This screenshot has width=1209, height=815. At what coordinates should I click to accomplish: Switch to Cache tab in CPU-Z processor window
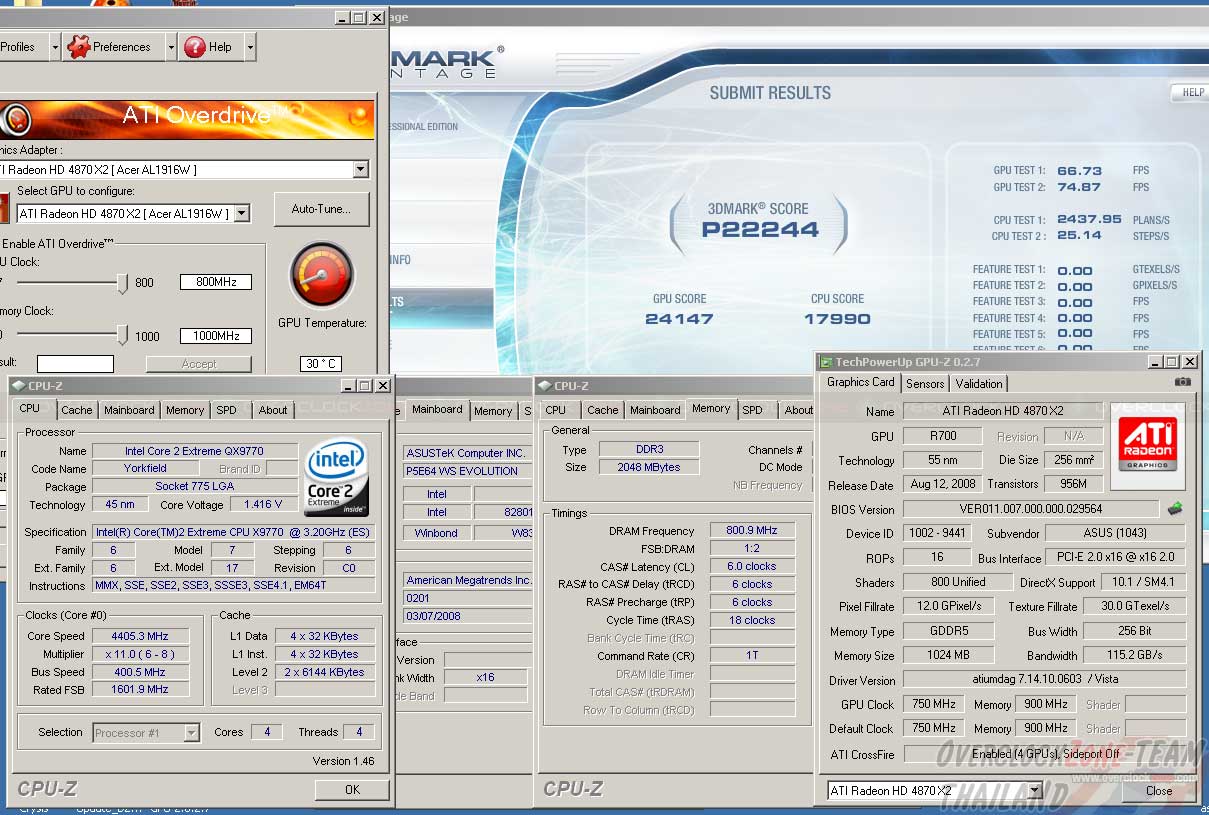pyautogui.click(x=76, y=410)
